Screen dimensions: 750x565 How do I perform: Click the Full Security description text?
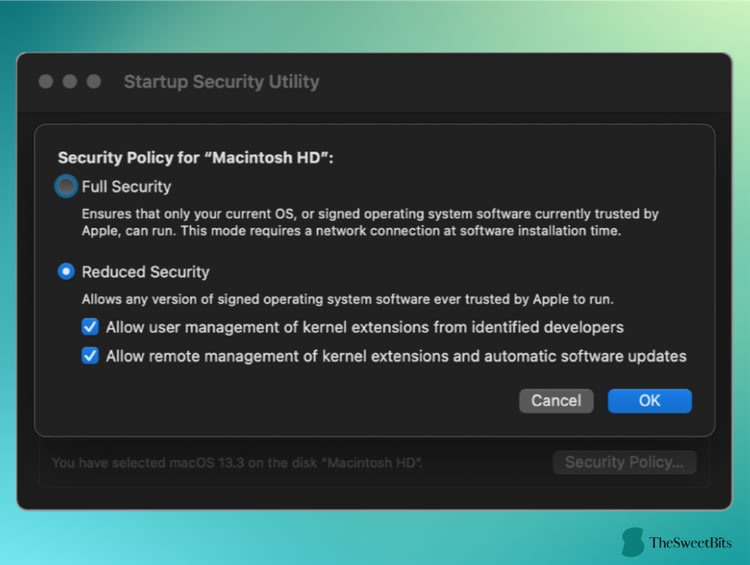coord(370,222)
